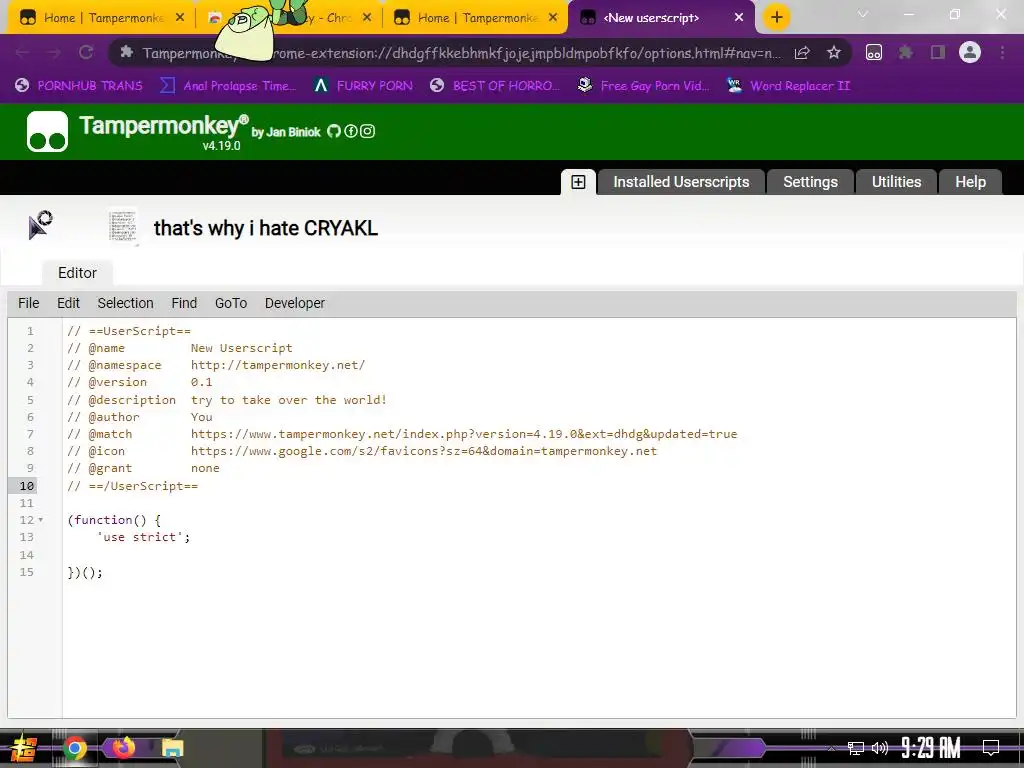Select the Editor tab
This screenshot has height=768, width=1024.
(x=77, y=272)
